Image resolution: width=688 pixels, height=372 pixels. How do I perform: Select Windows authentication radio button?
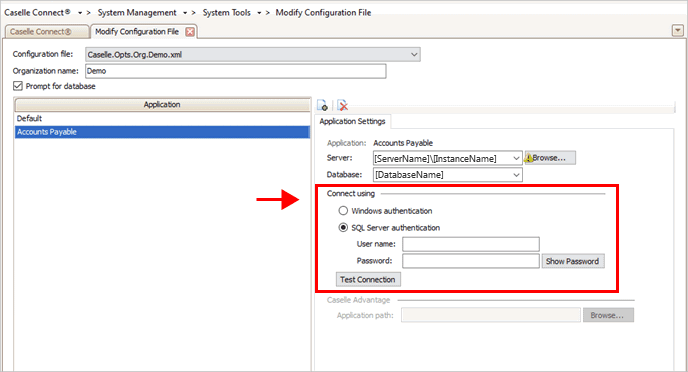pos(343,211)
